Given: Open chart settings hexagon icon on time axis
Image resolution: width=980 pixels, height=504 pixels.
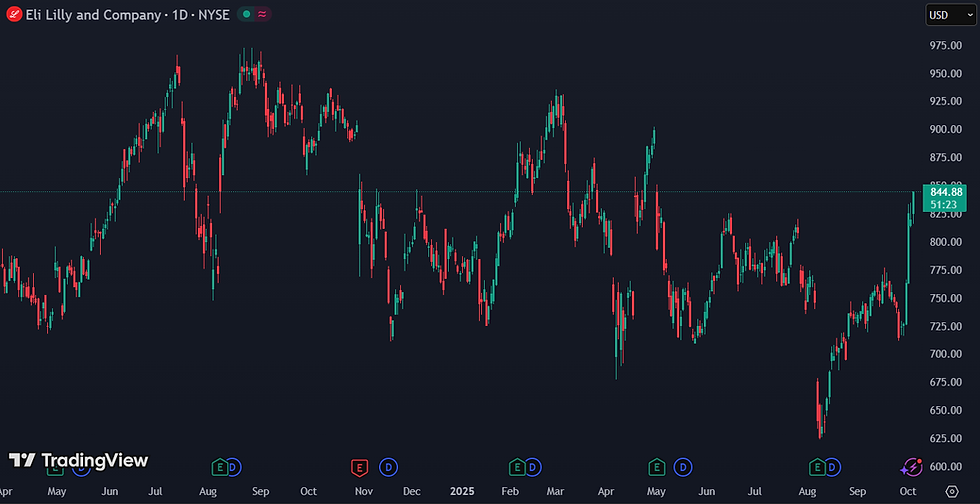Looking at the screenshot, I should pyautogui.click(x=952, y=491).
